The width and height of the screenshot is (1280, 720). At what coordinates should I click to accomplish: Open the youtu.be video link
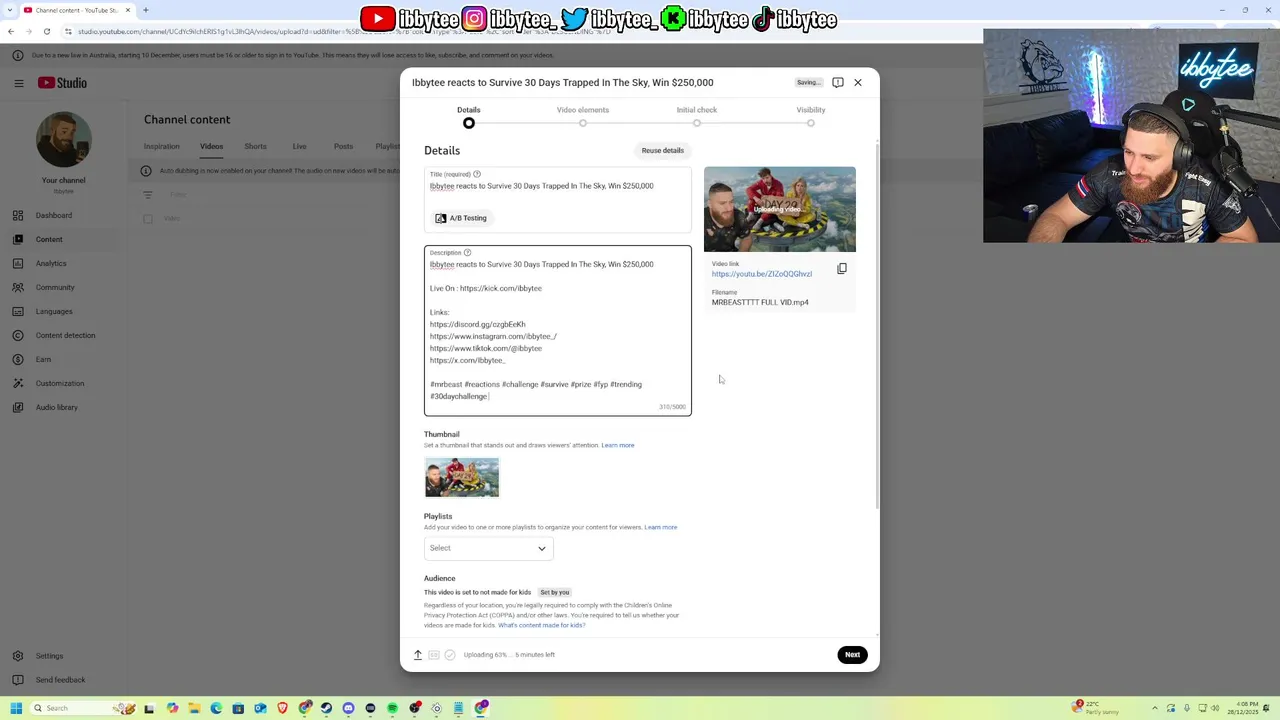pyautogui.click(x=762, y=274)
